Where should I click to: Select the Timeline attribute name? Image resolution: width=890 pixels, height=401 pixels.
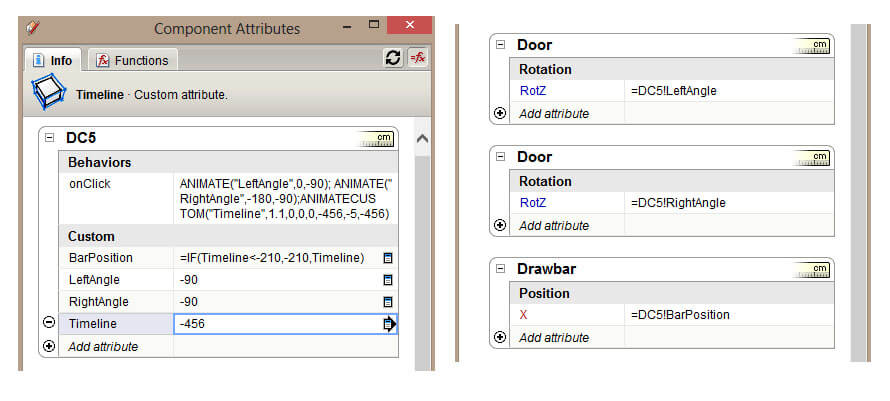point(93,324)
